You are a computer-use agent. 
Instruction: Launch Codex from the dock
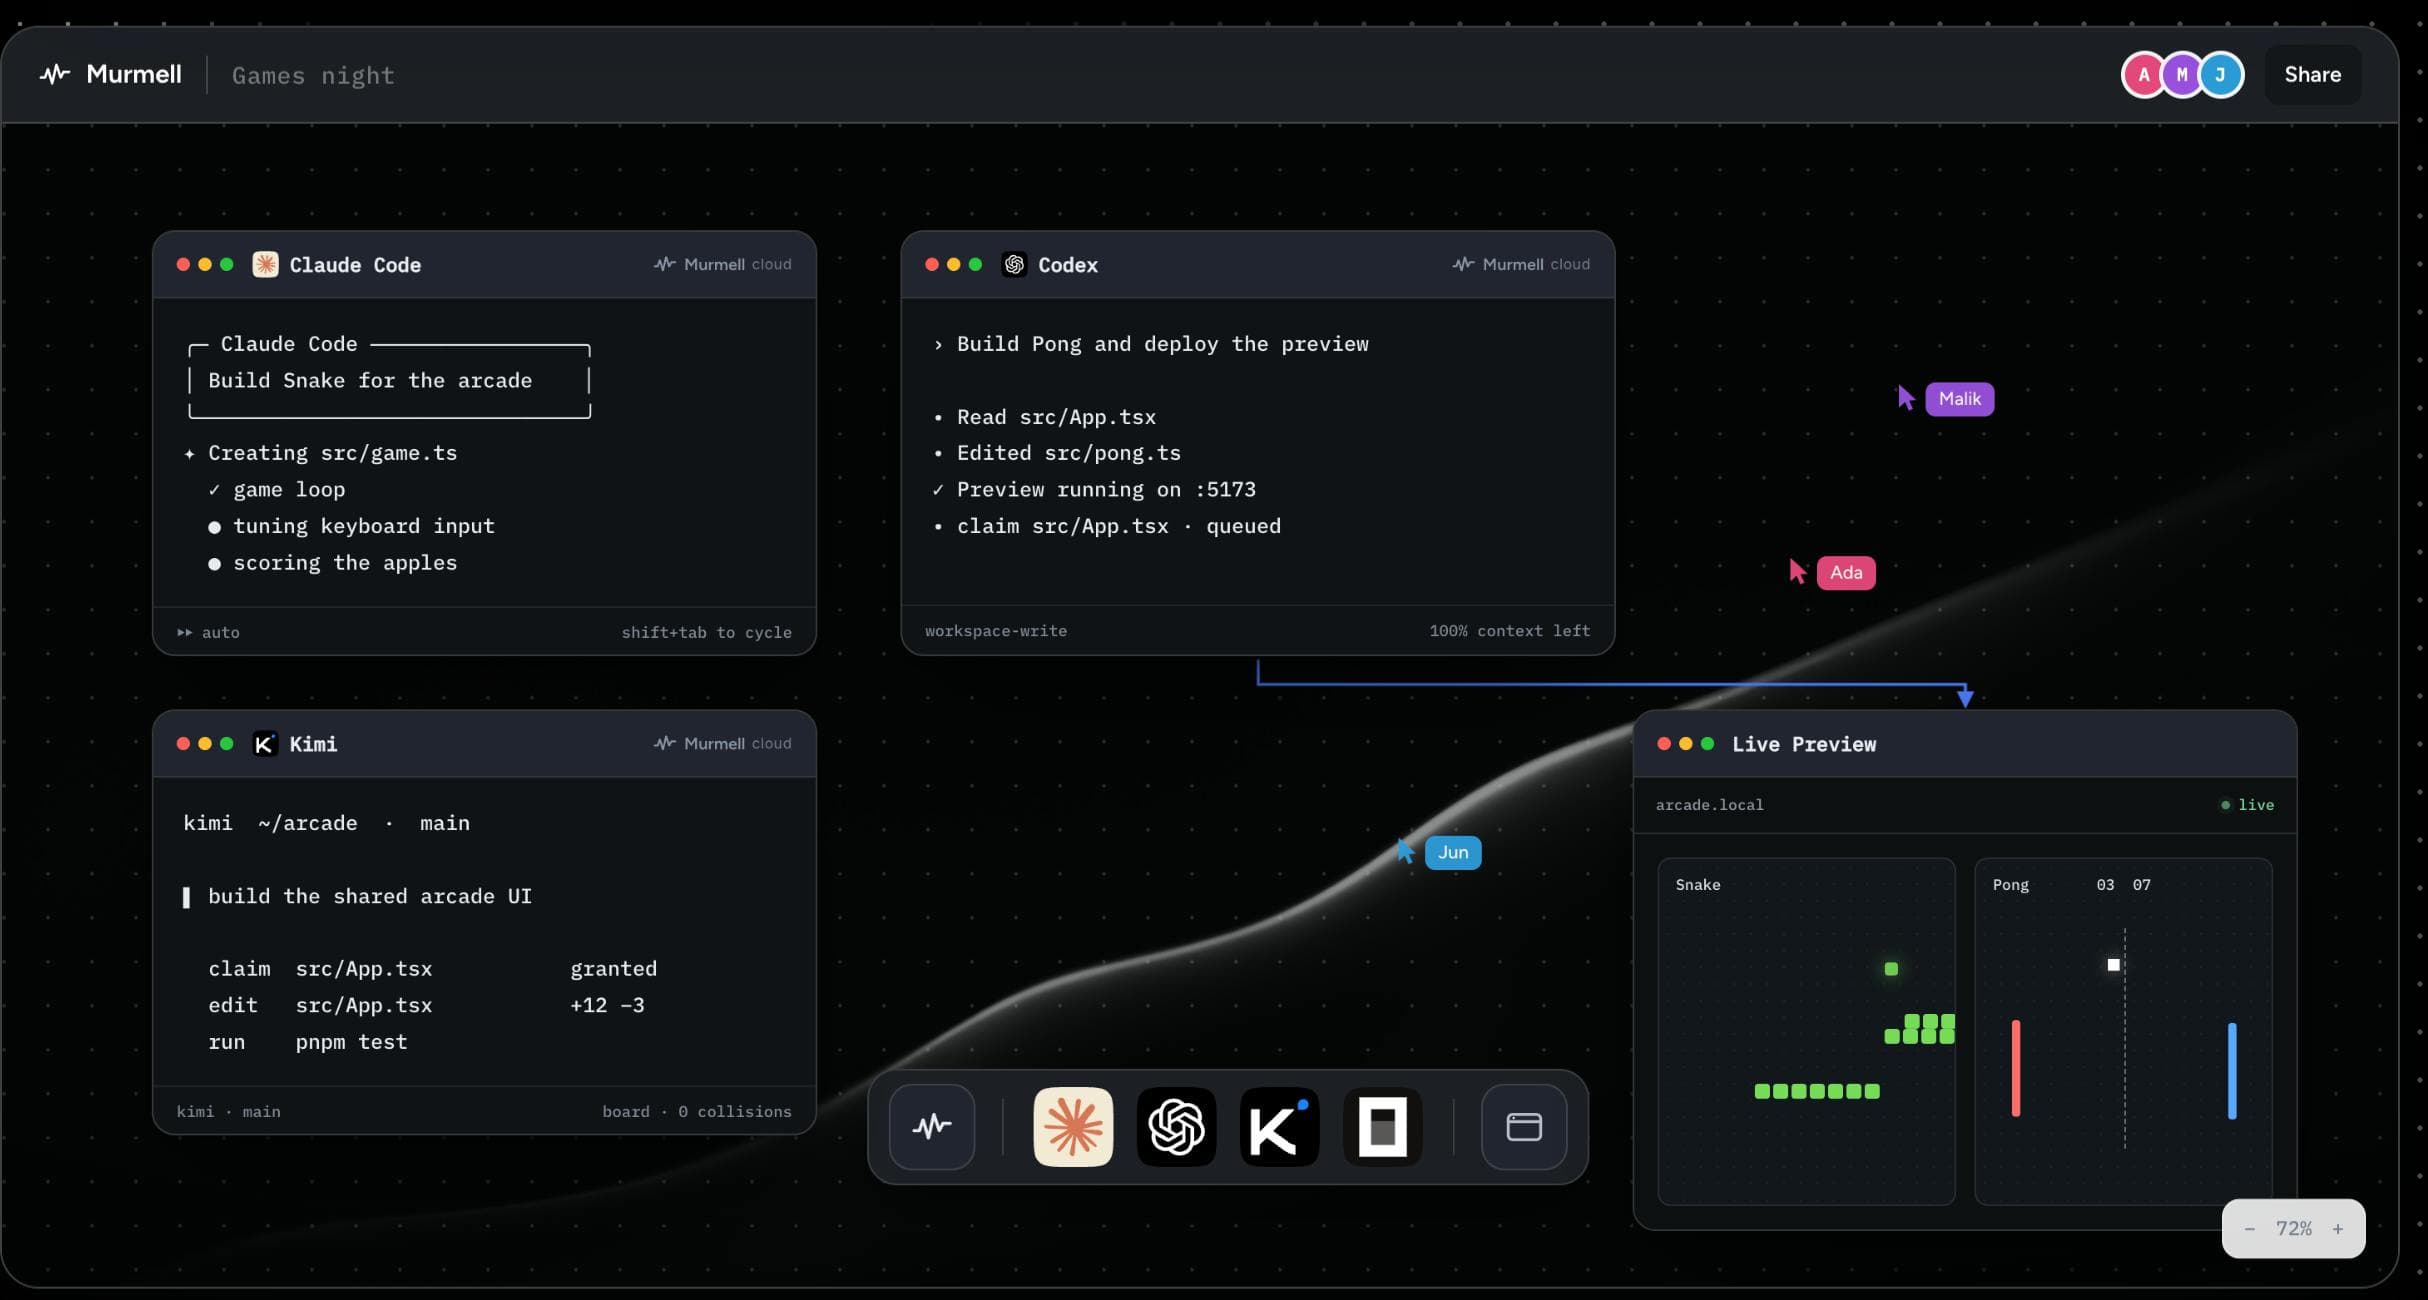pos(1176,1127)
